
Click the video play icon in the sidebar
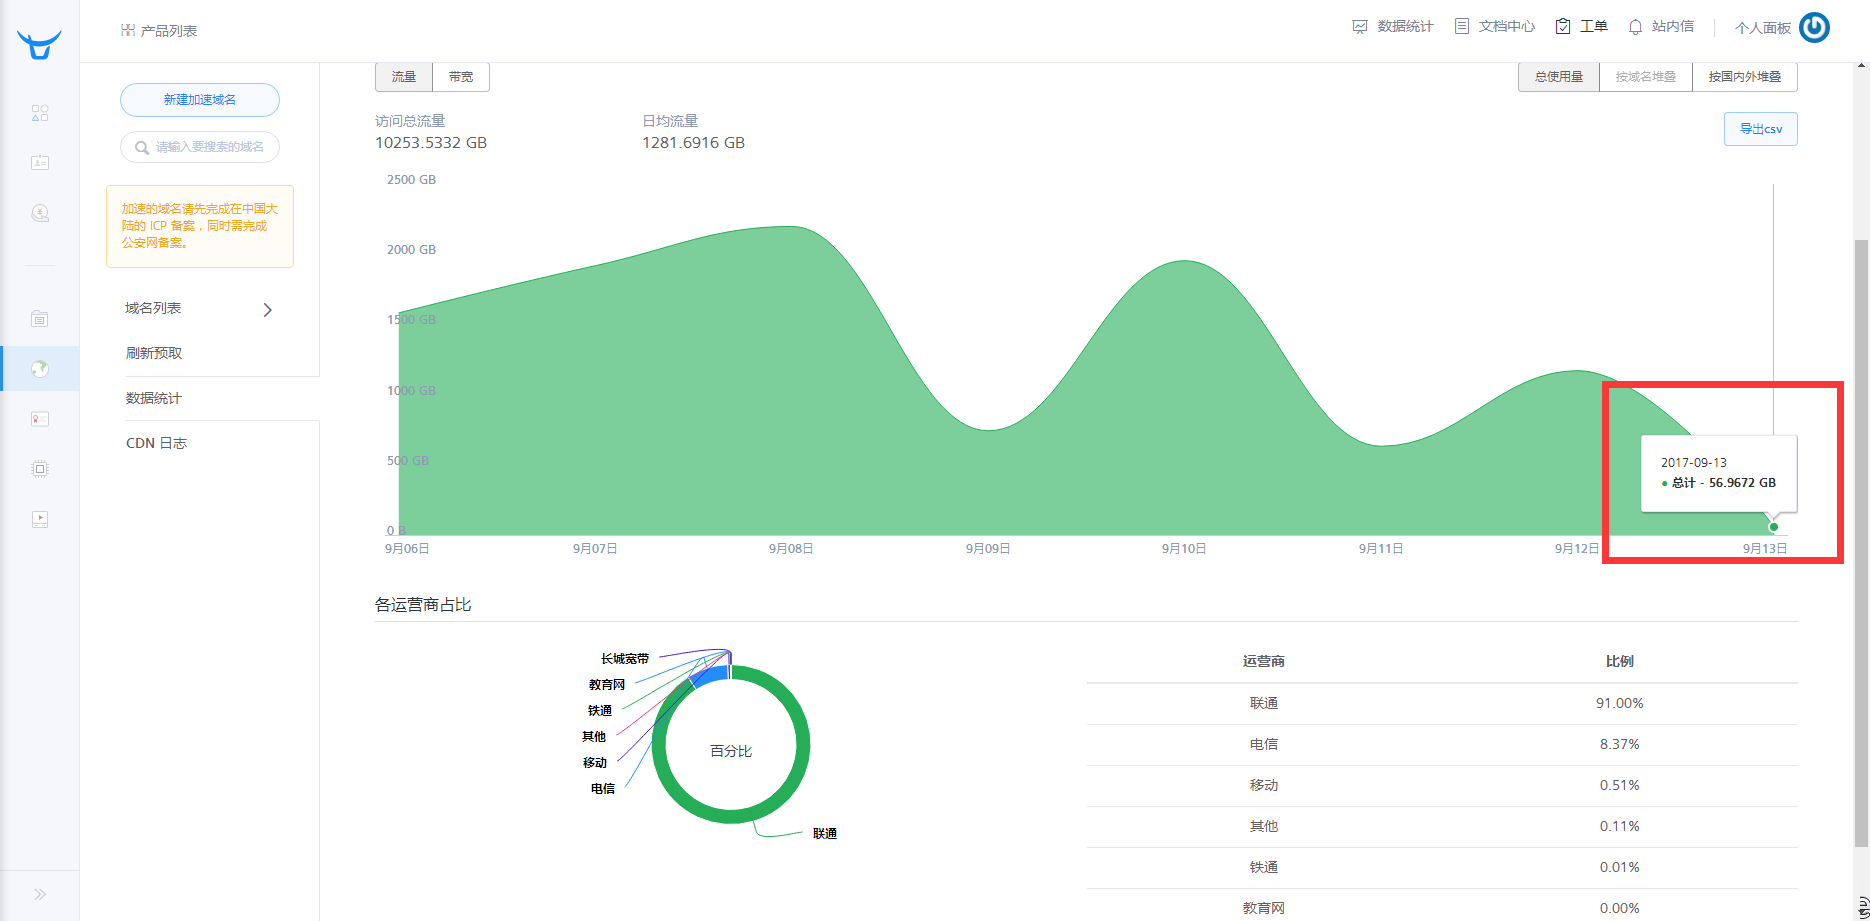point(40,519)
